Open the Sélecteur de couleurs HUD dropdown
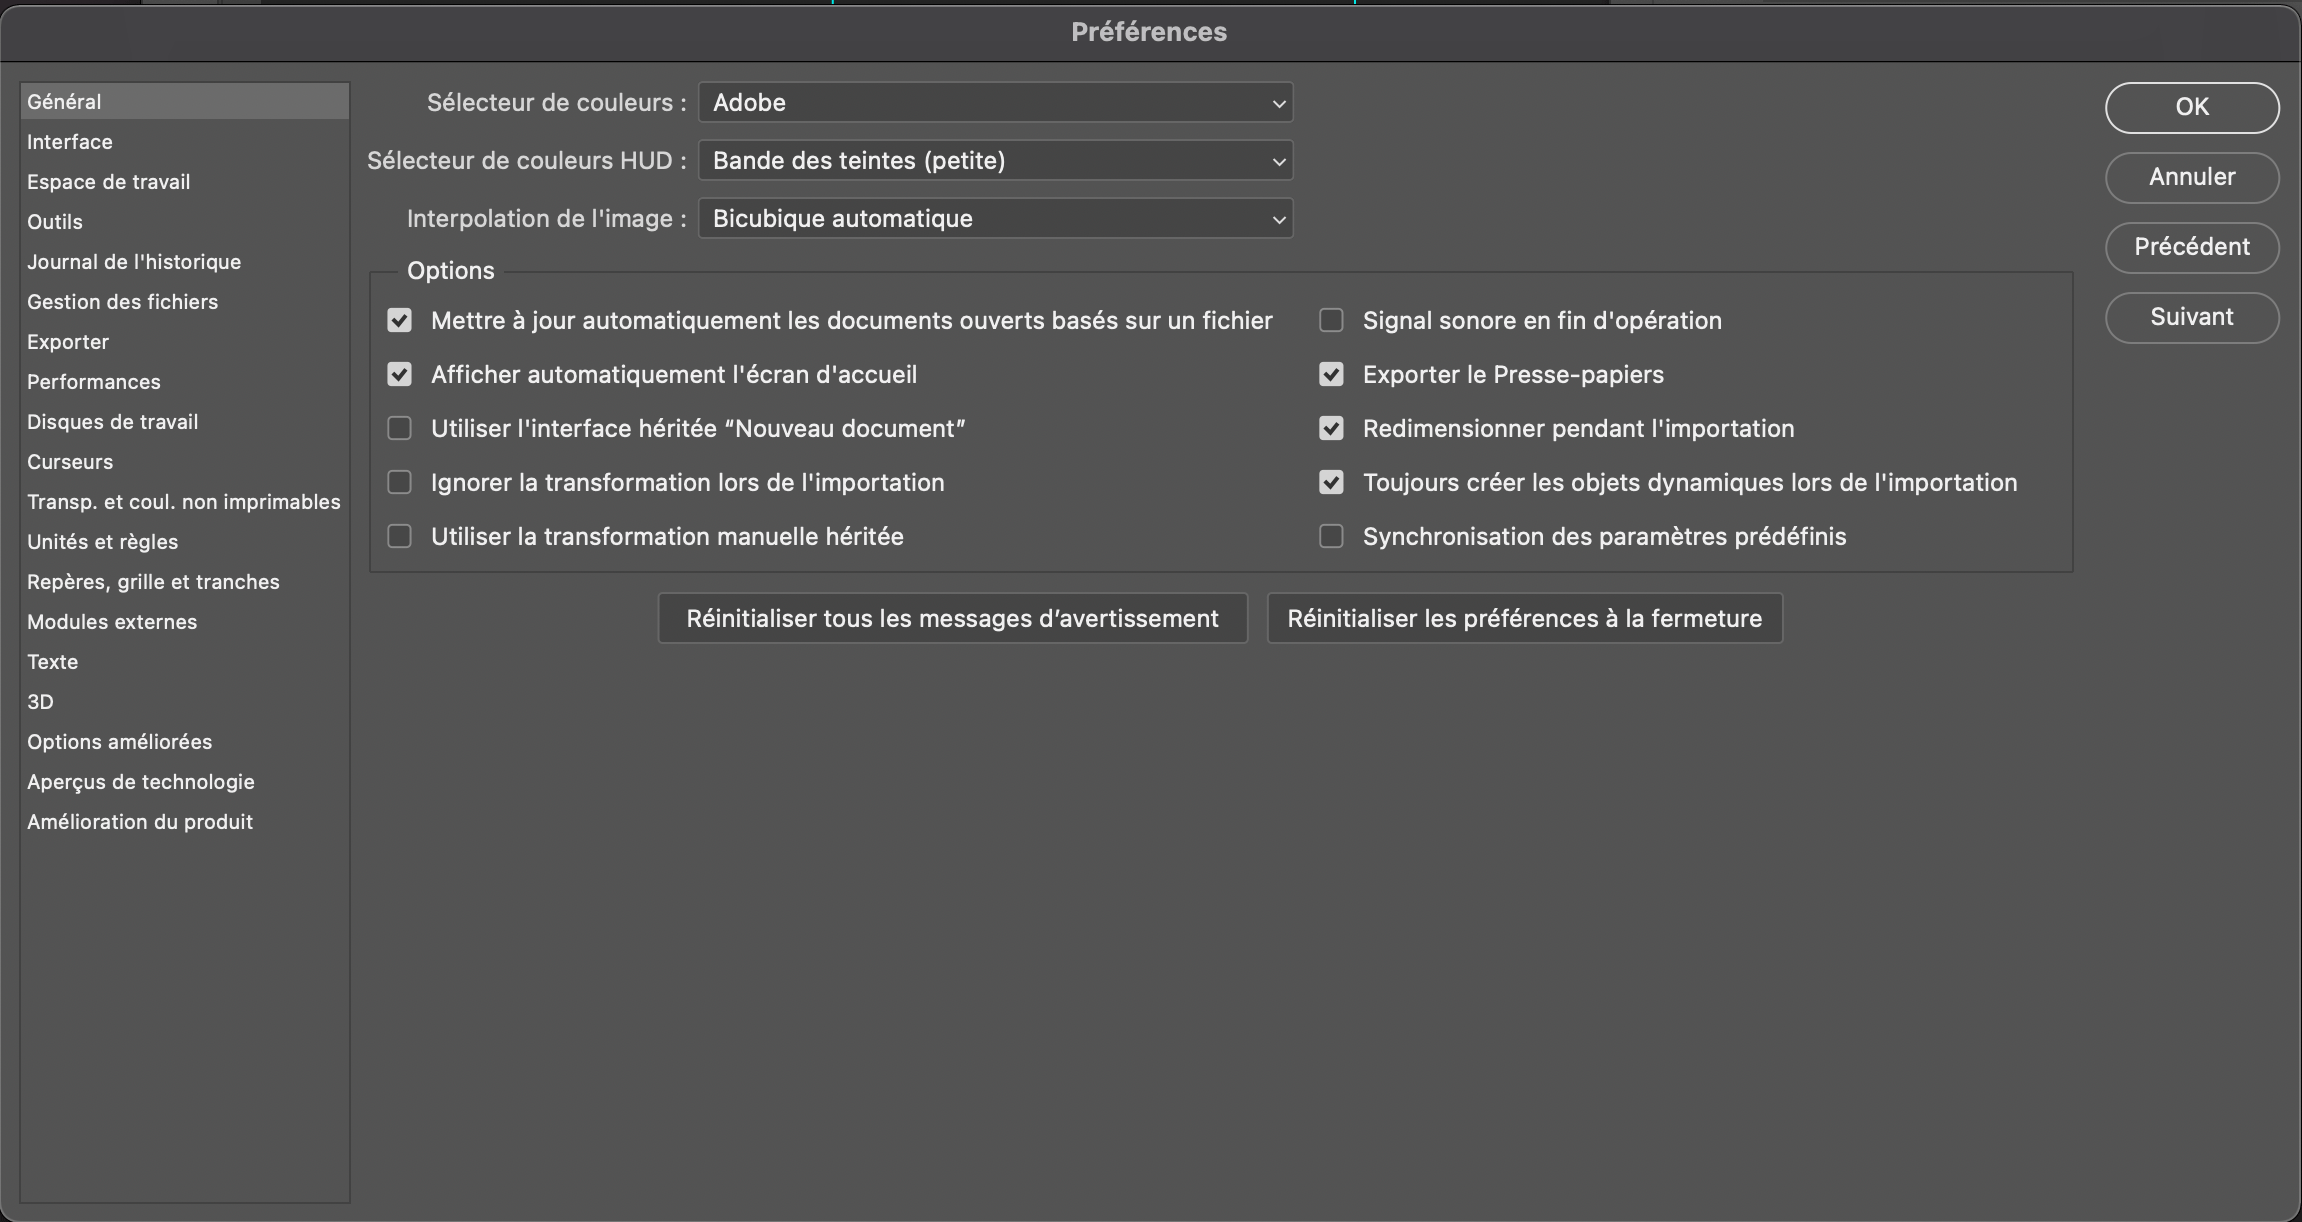The width and height of the screenshot is (2302, 1222). [x=994, y=160]
